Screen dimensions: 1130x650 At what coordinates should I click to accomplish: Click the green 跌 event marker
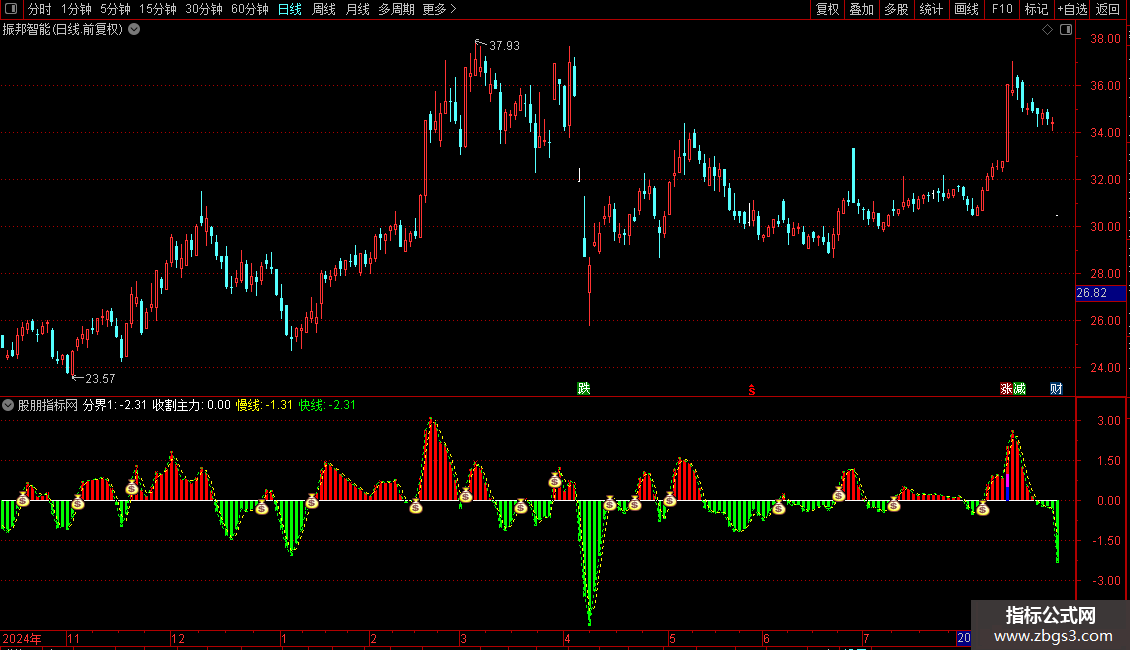[584, 388]
